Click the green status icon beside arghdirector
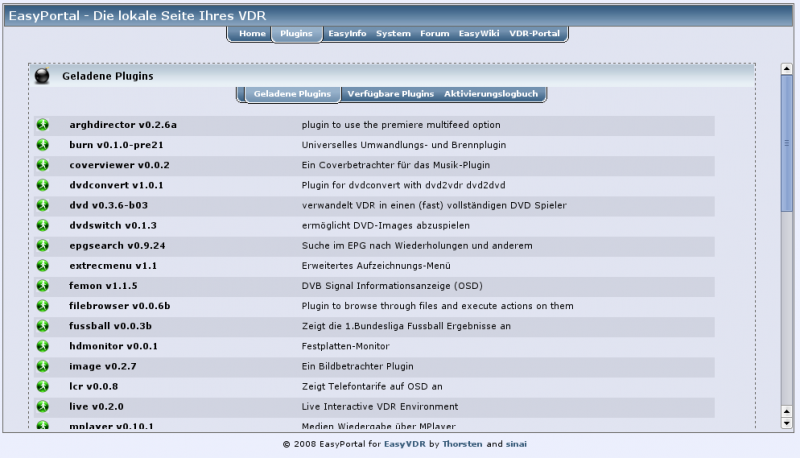The height and width of the screenshot is (458, 800). 43,125
